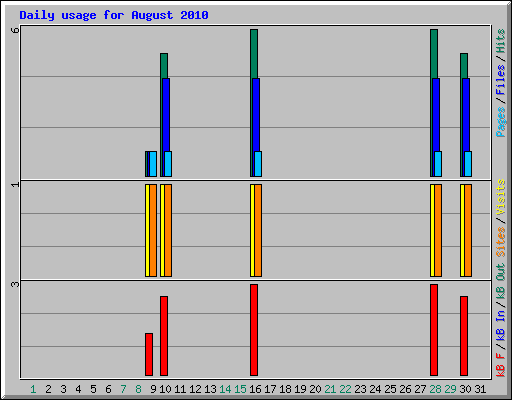This screenshot has width=512, height=400.
Task: Select the cyan pages bar for day 16
Action: (258, 164)
